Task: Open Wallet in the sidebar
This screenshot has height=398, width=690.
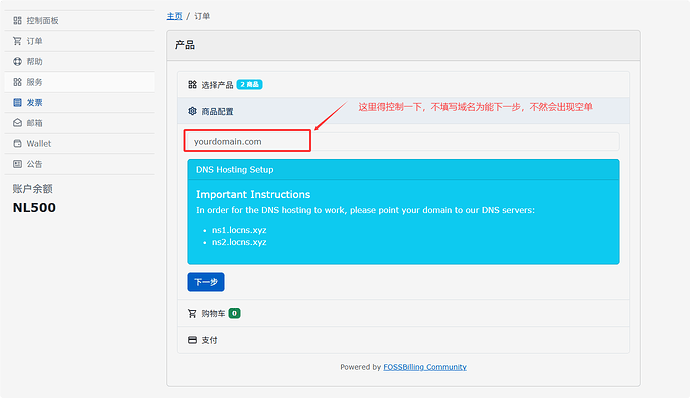Action: pyautogui.click(x=80, y=144)
